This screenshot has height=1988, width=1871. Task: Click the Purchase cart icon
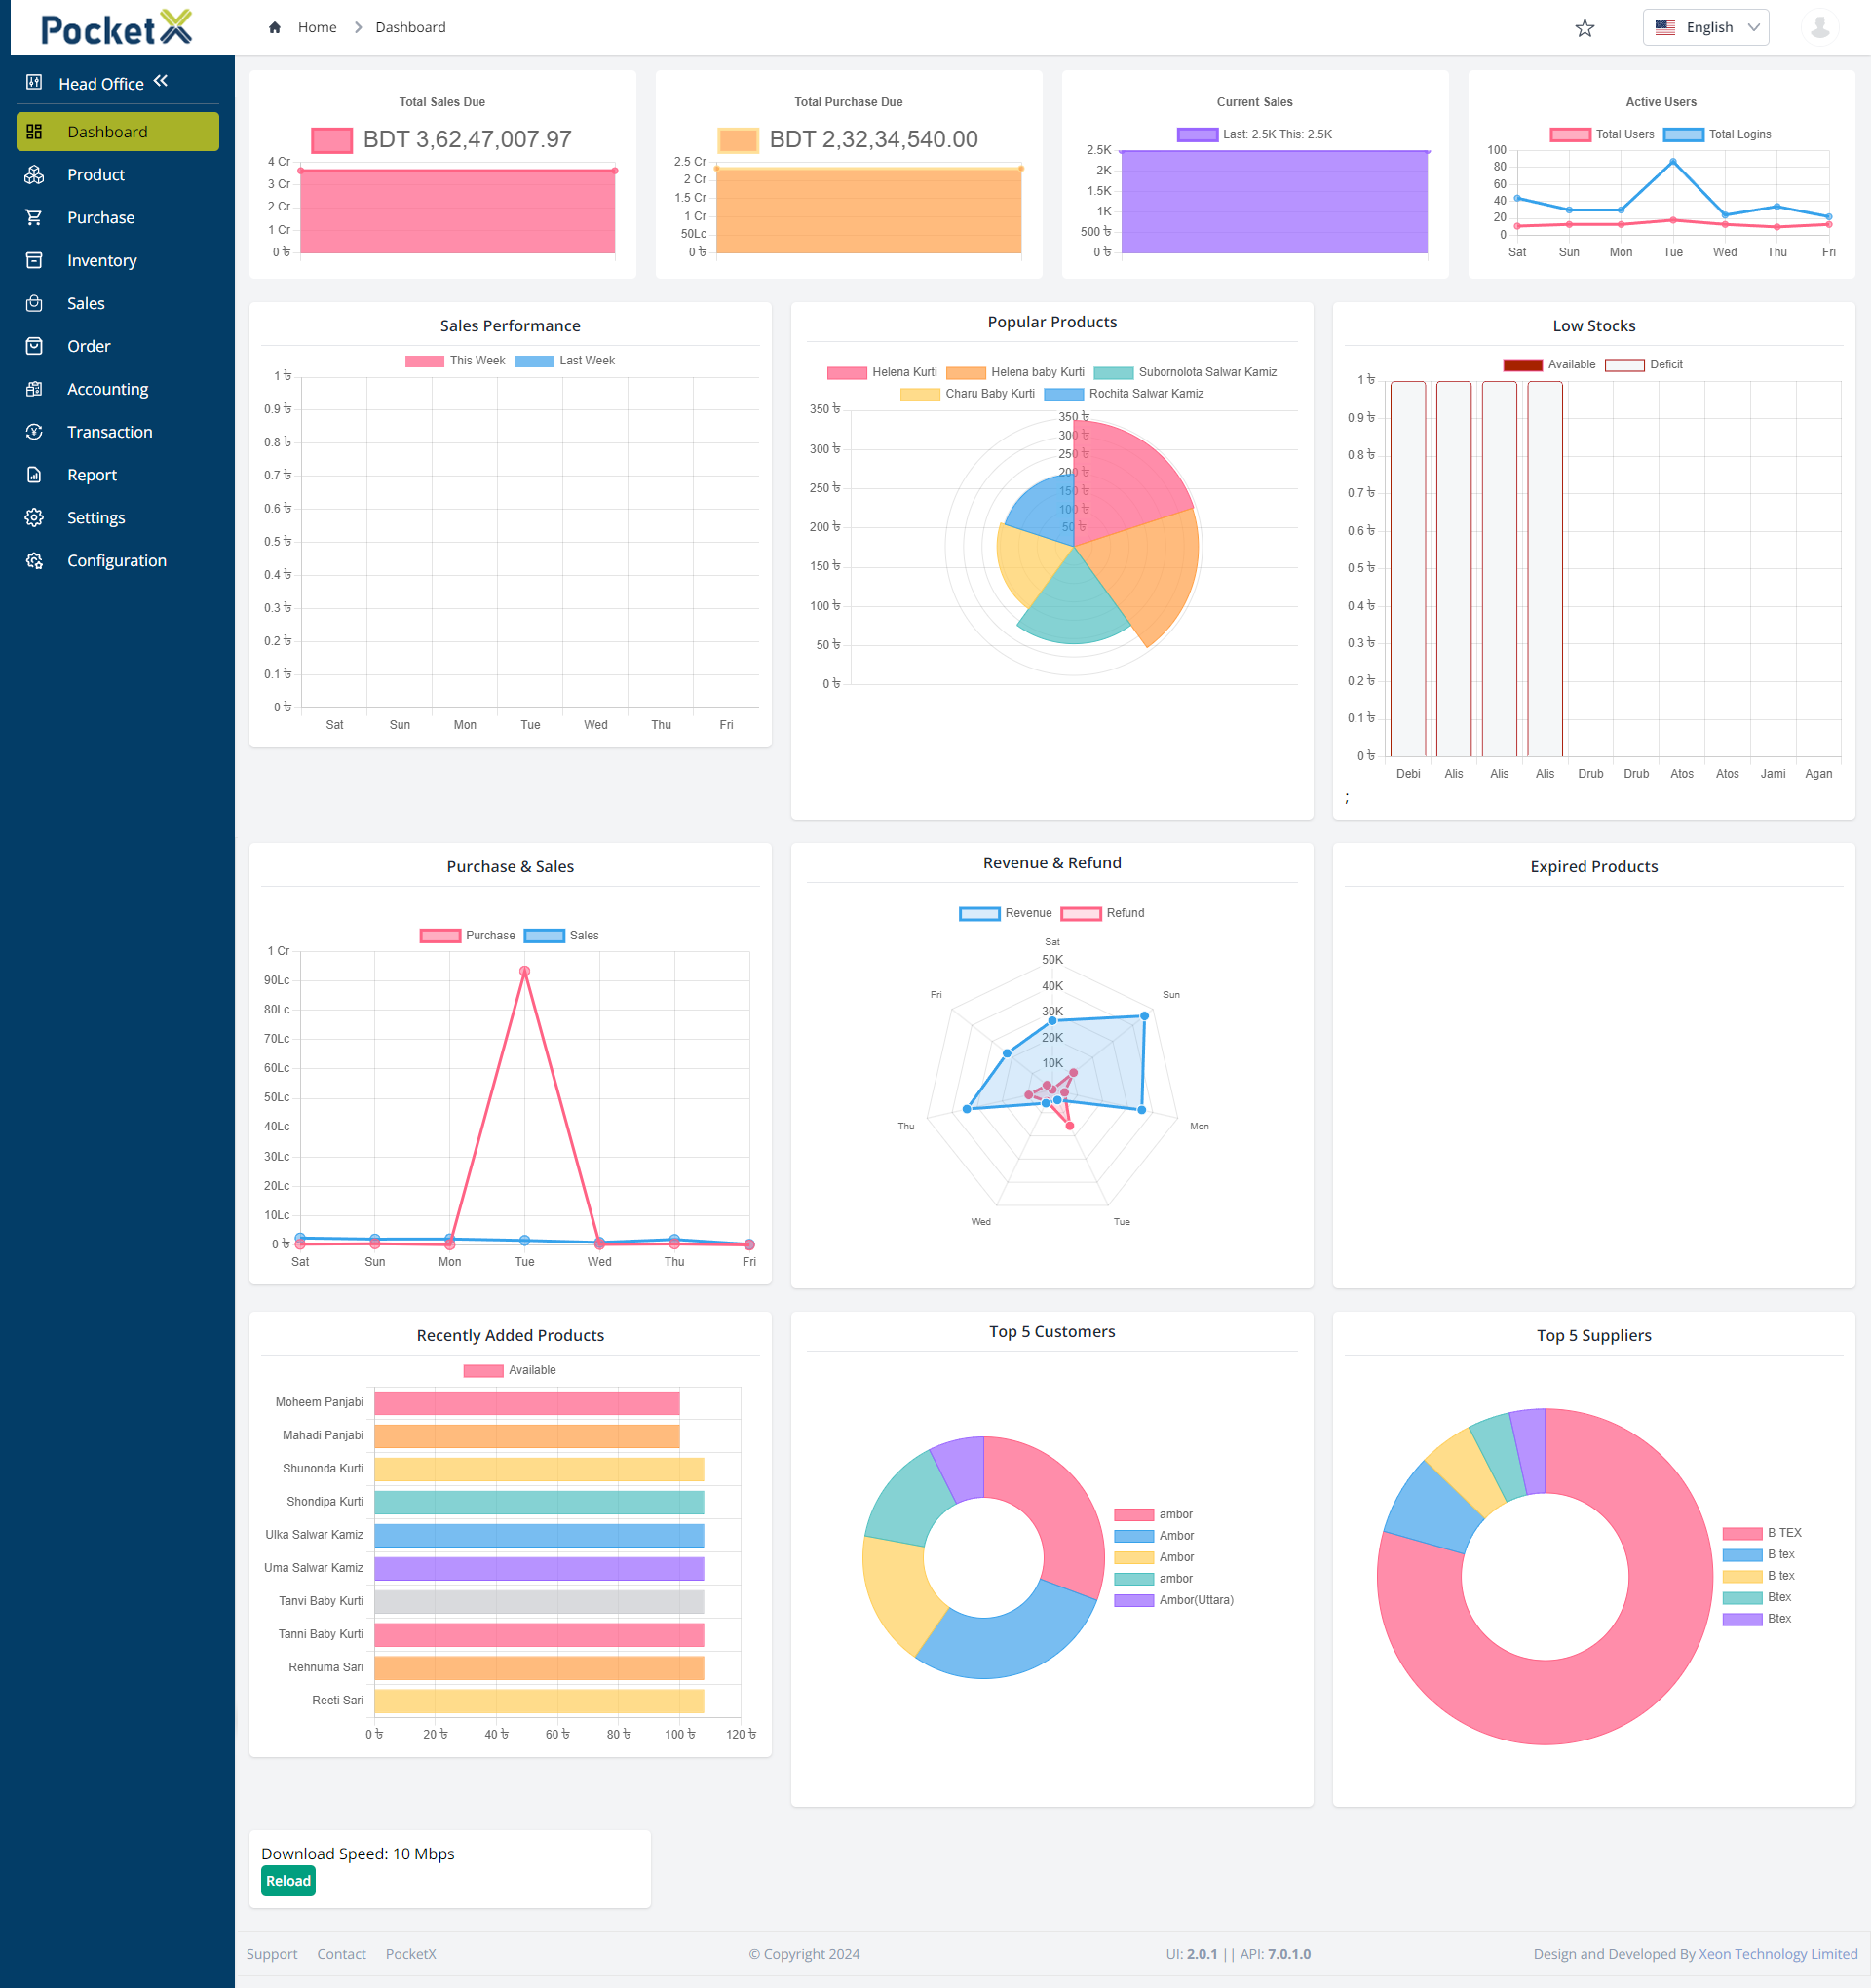point(34,218)
